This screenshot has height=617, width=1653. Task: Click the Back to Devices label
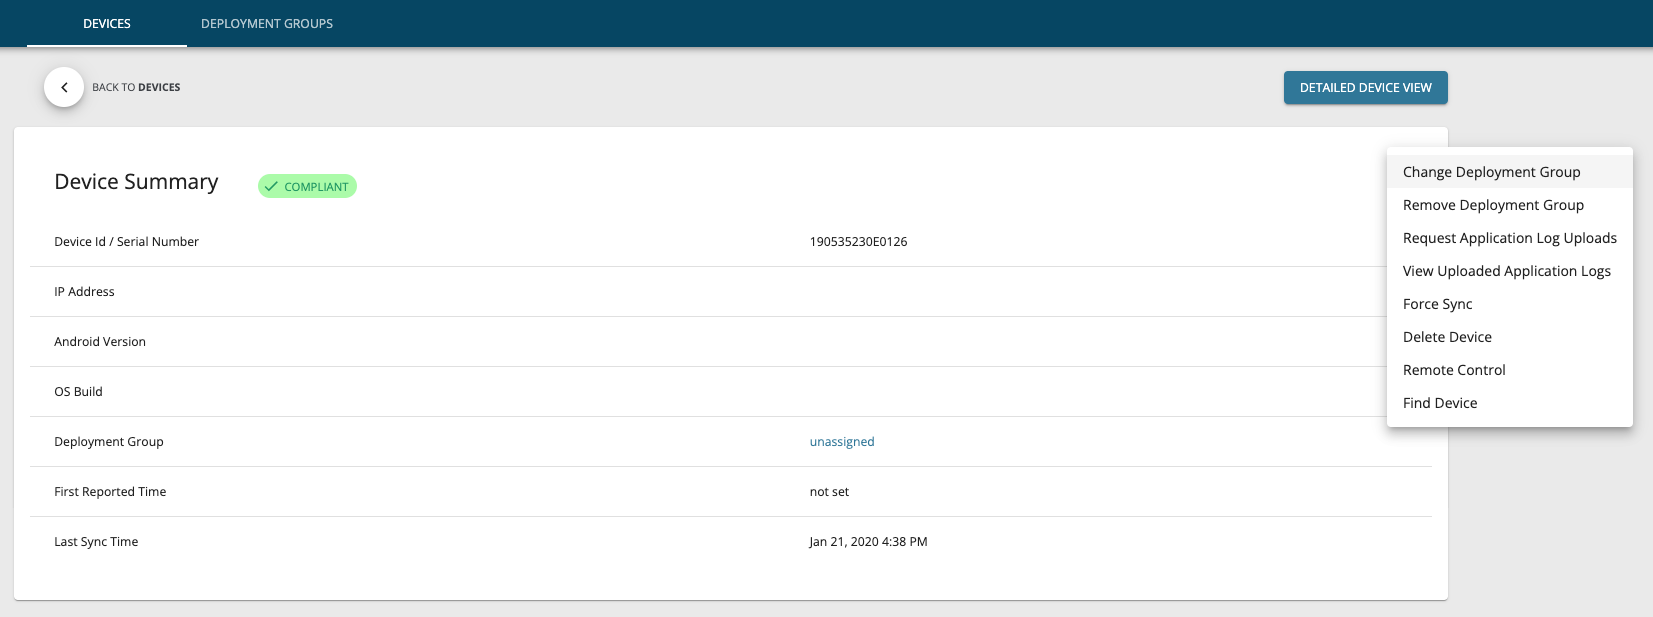(136, 87)
